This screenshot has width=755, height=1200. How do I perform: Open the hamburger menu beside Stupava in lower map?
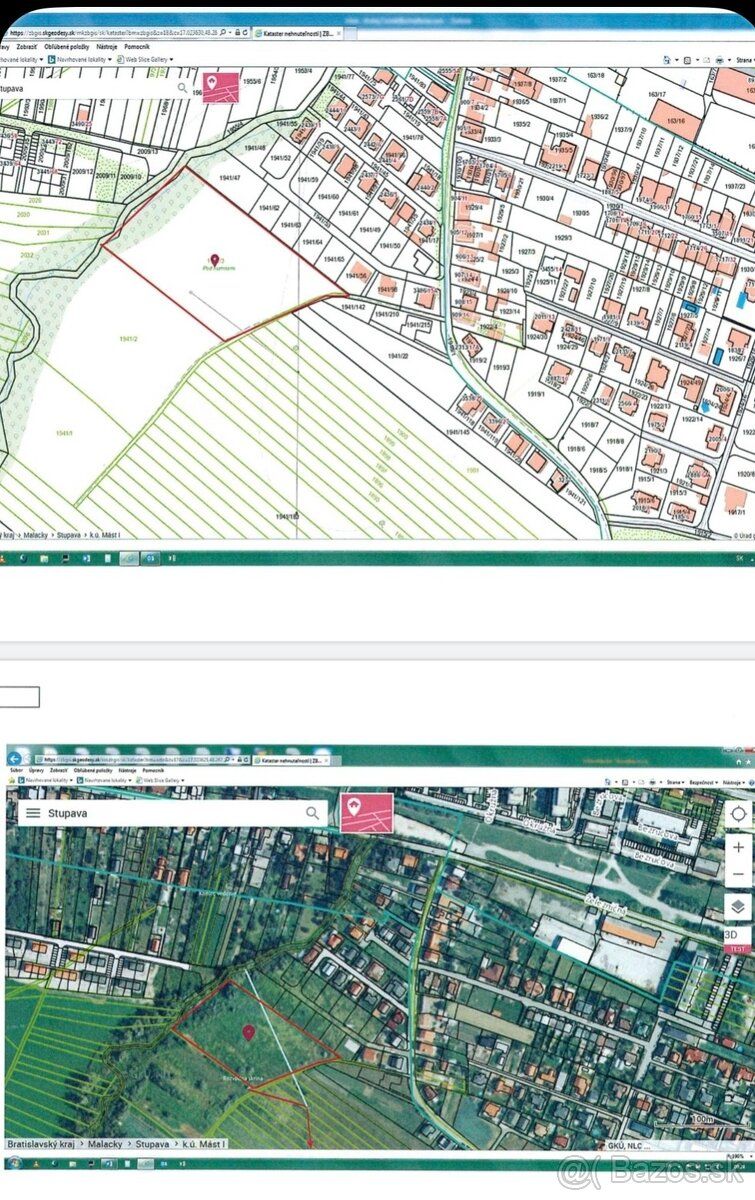[33, 813]
